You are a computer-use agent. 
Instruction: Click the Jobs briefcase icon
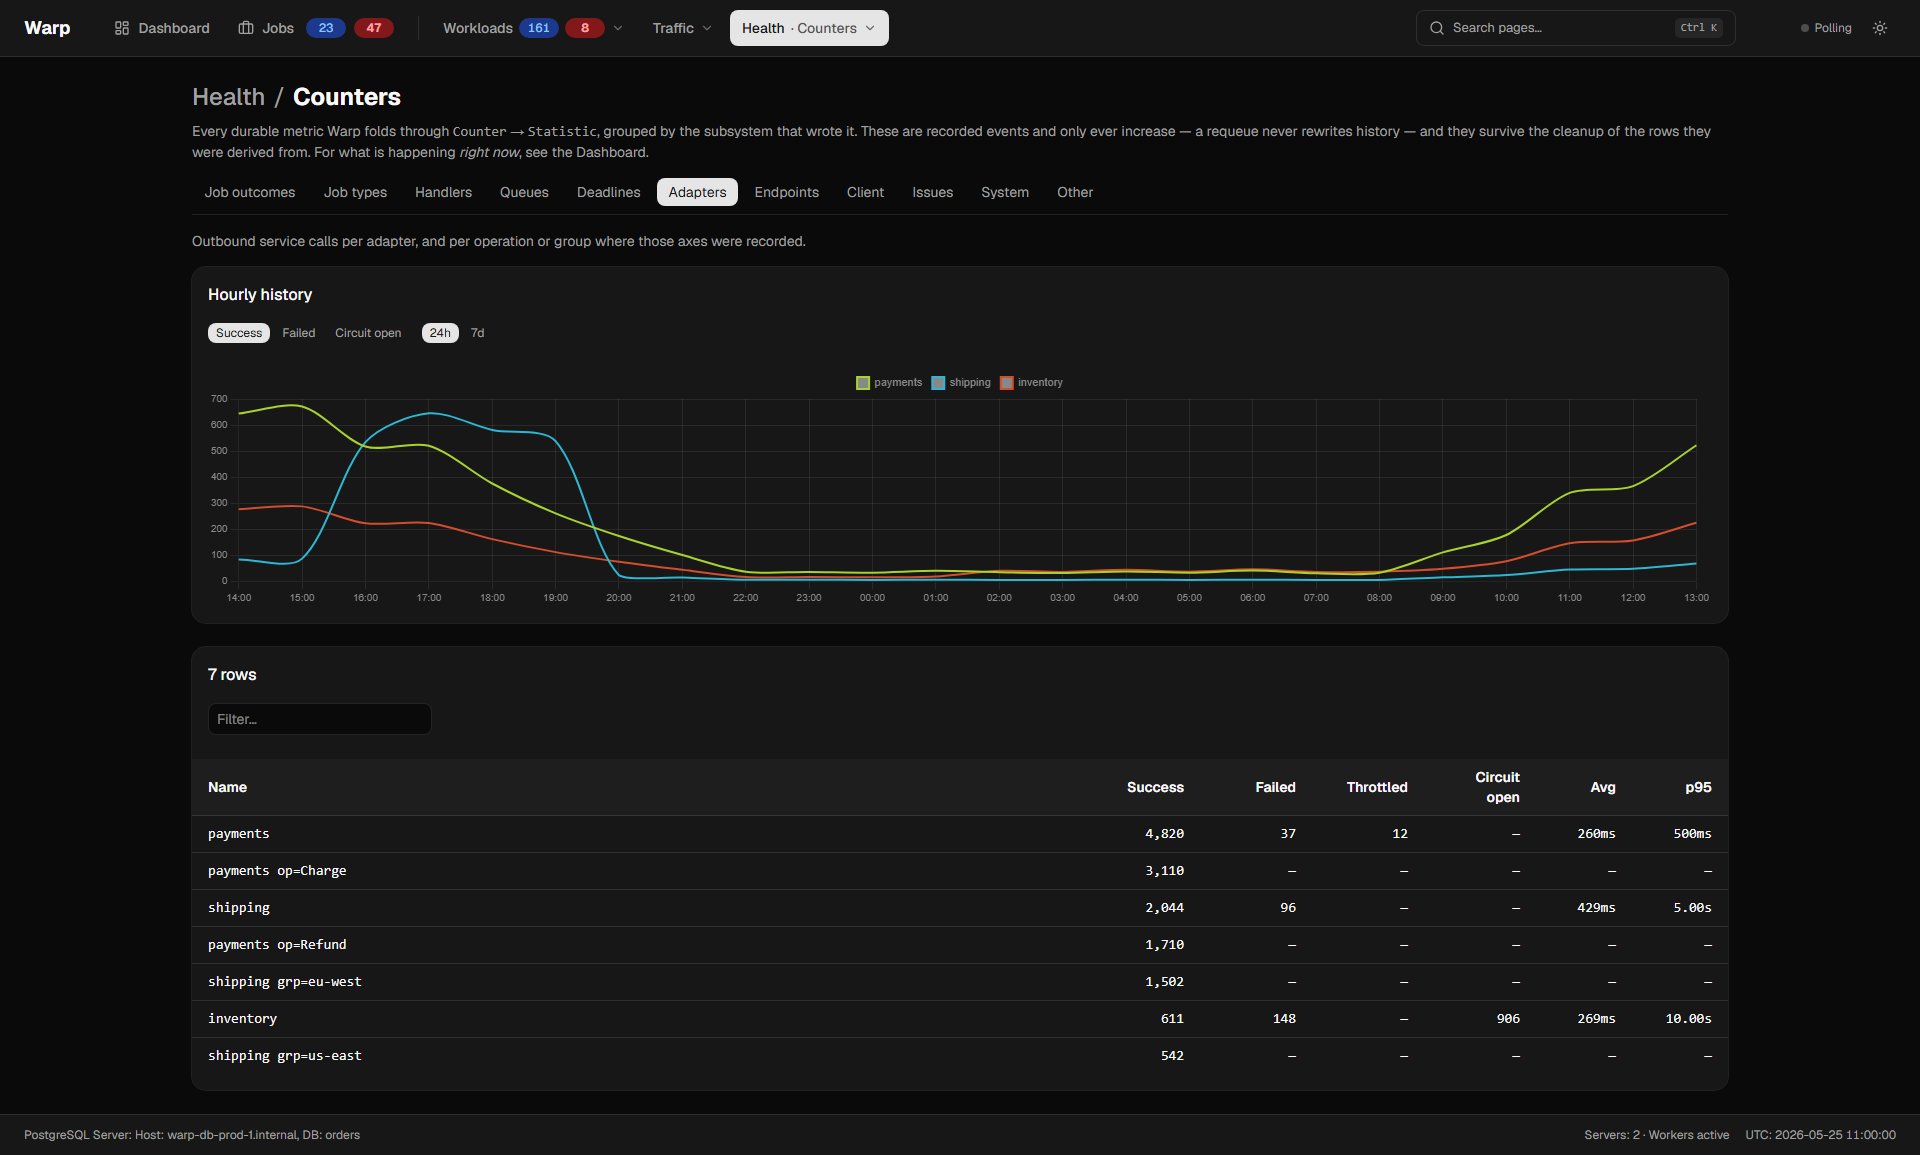pos(246,28)
